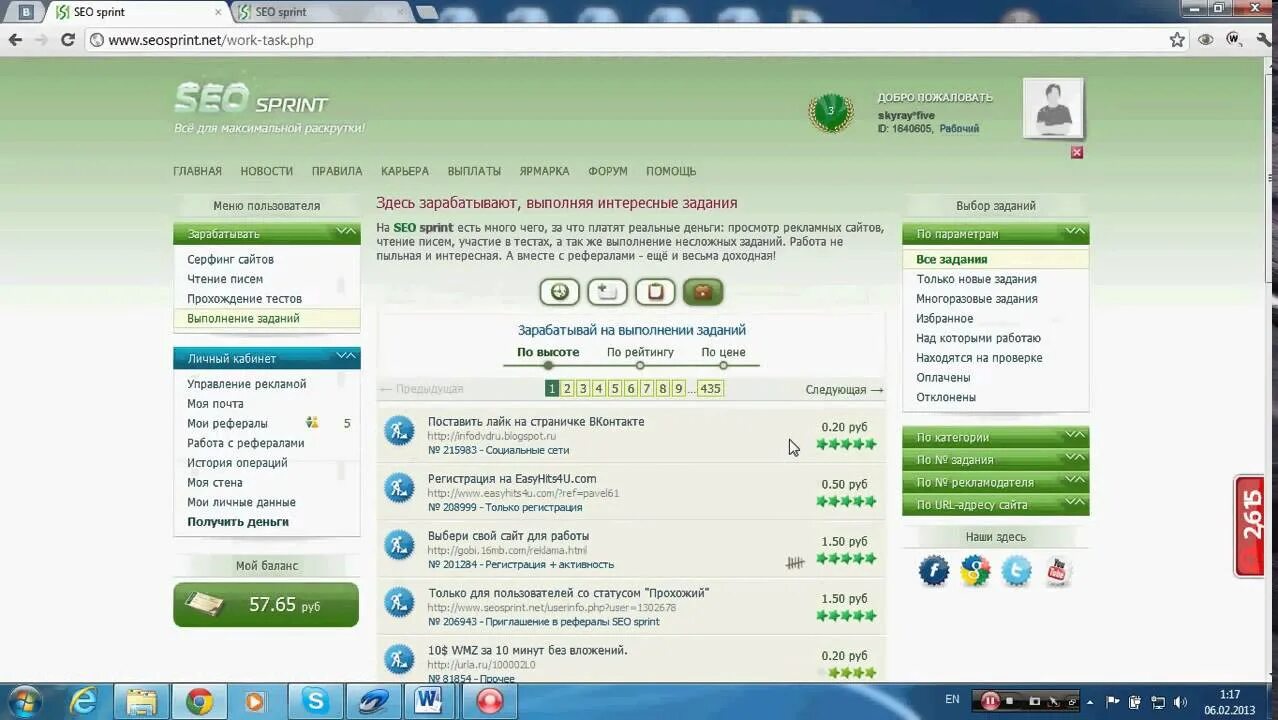Expand the По категории filter section
The height and width of the screenshot is (720, 1278).
pyautogui.click(x=996, y=437)
